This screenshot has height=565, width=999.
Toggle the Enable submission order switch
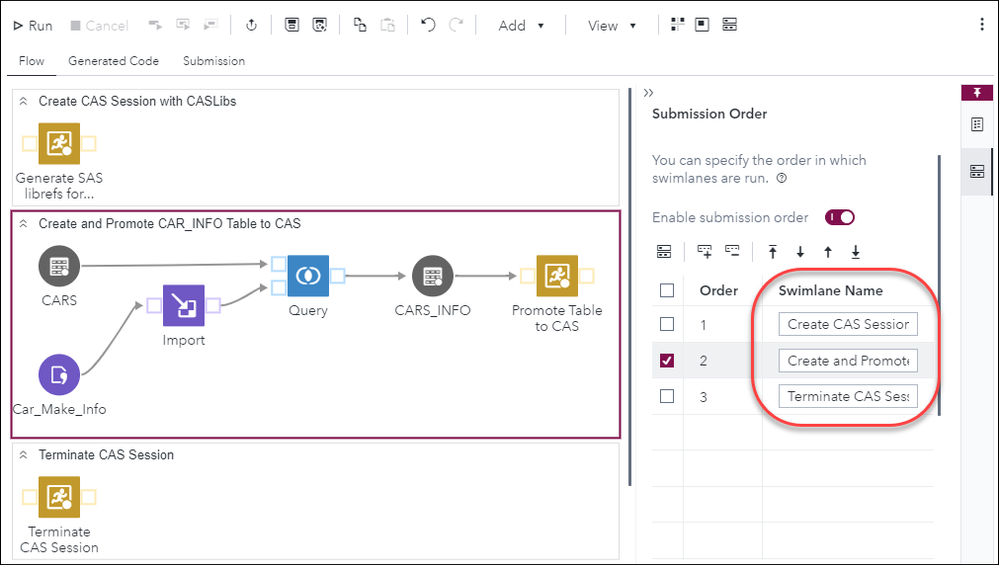tap(839, 217)
